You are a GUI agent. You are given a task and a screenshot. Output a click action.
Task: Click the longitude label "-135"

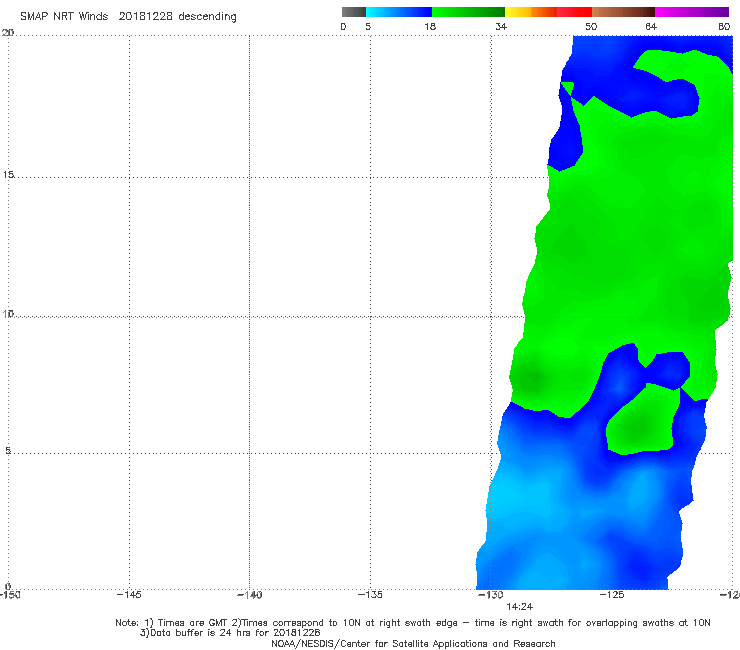[370, 595]
